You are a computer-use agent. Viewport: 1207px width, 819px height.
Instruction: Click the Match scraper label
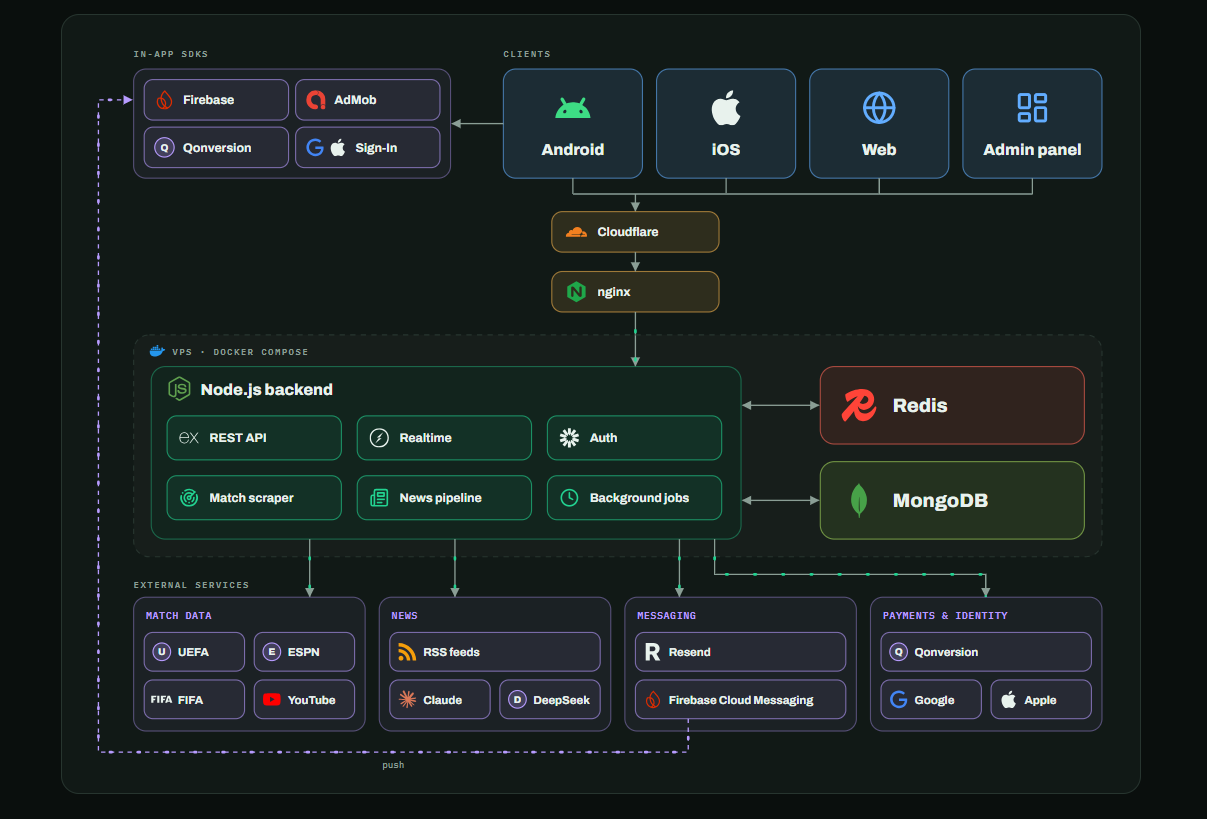click(252, 498)
